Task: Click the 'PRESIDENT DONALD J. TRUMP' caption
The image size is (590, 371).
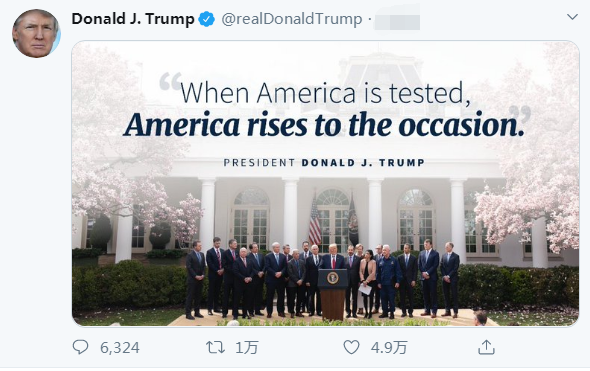Action: point(324,163)
